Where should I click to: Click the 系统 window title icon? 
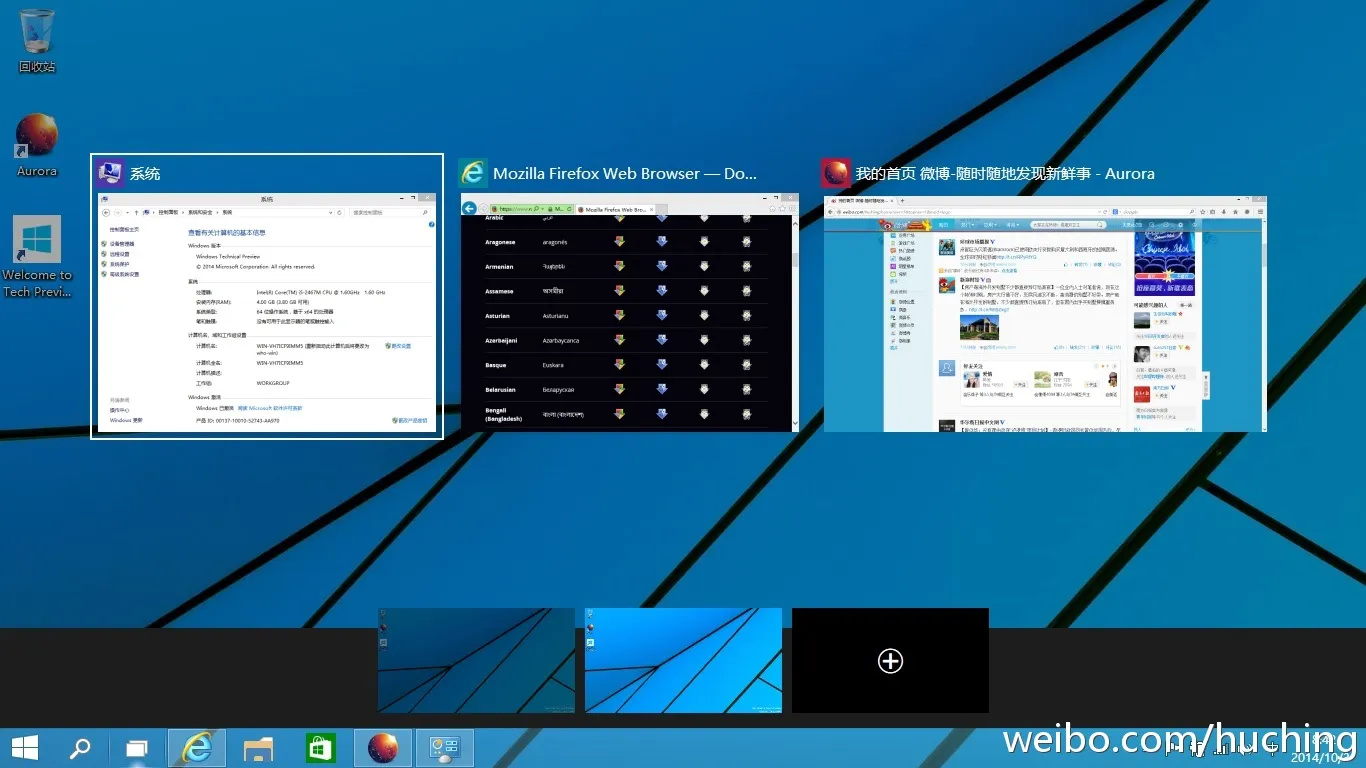(111, 173)
